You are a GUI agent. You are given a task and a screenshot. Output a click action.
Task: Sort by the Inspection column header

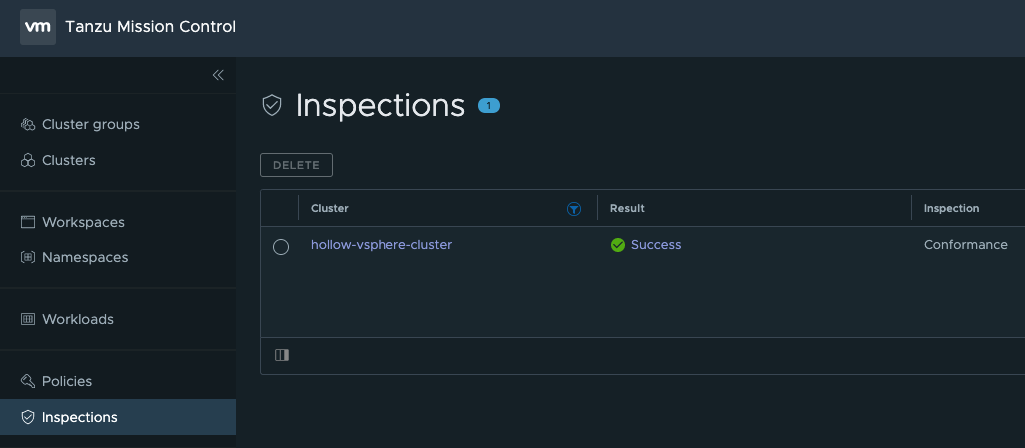pos(951,209)
